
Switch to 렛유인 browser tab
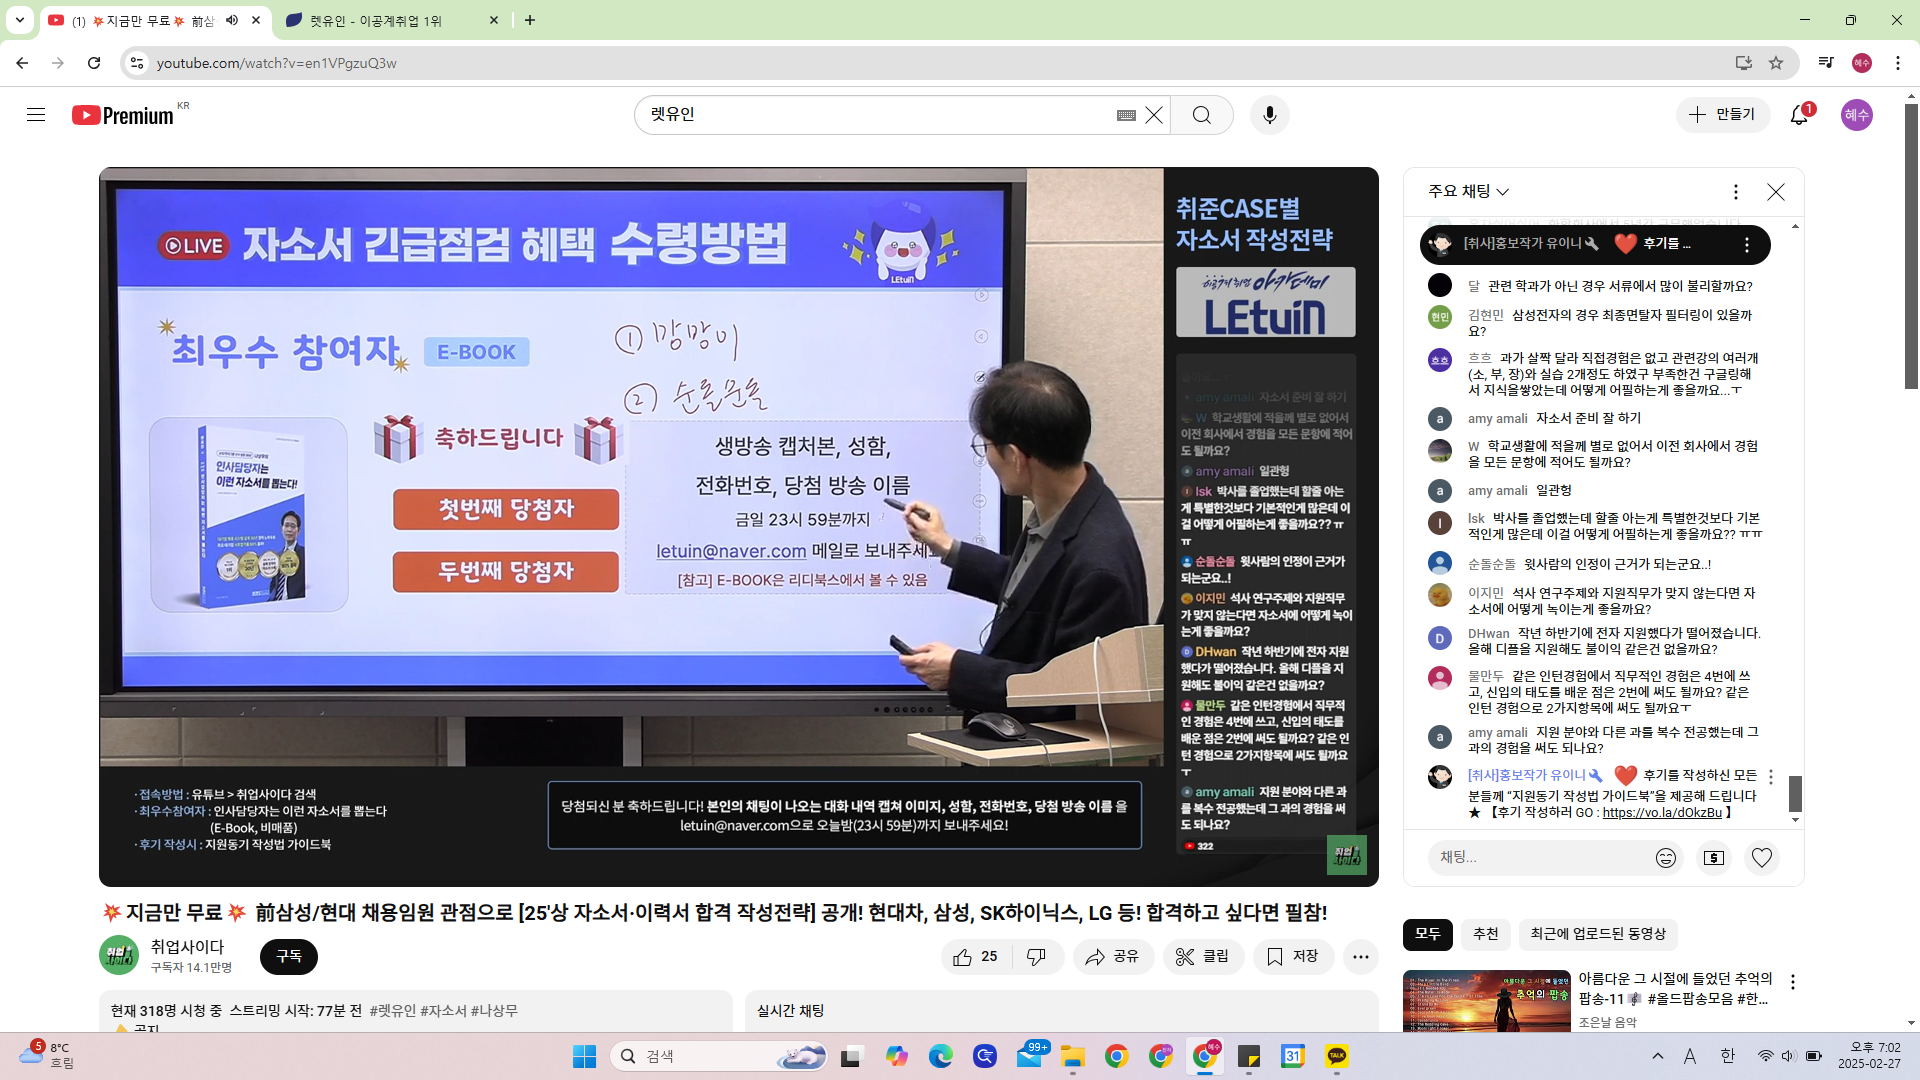click(x=390, y=21)
